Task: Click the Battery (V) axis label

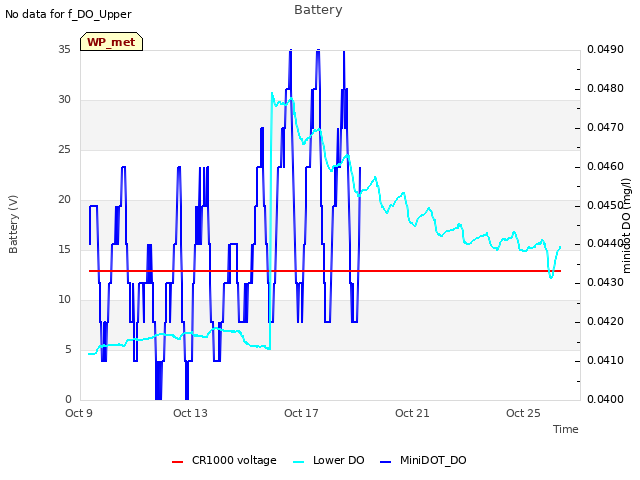Action: tap(13, 224)
